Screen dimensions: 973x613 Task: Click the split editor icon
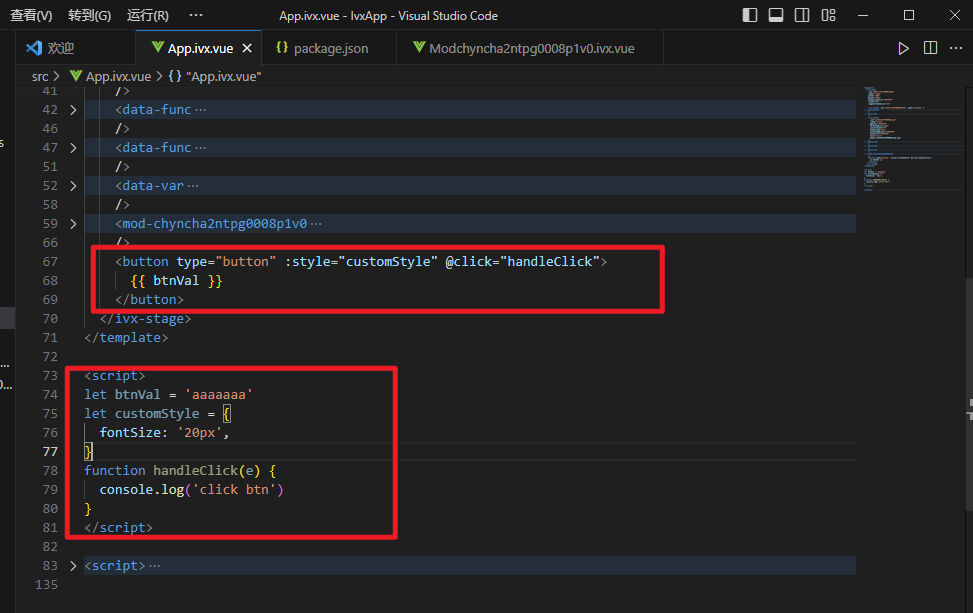click(930, 48)
